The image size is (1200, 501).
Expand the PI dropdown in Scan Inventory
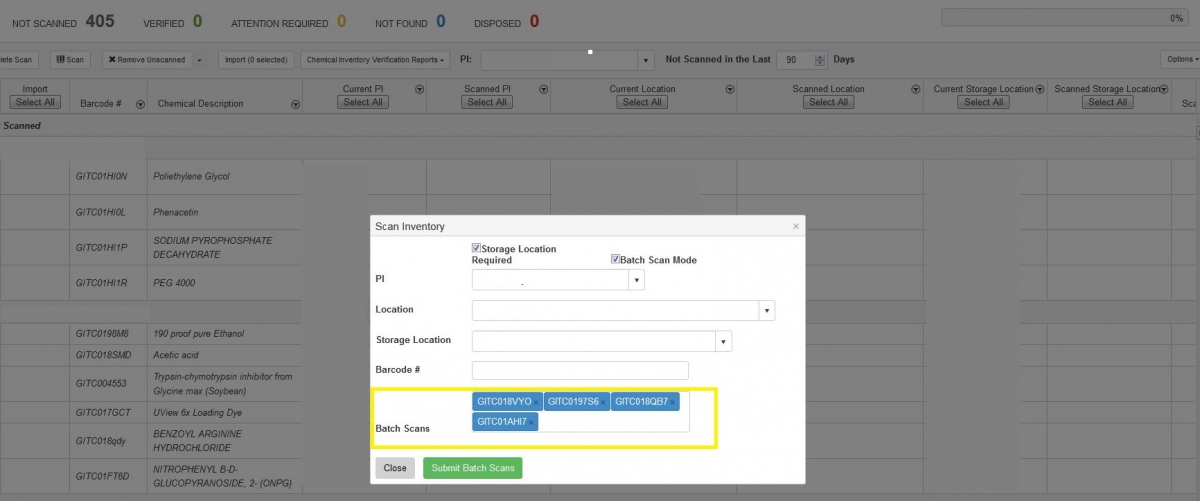[637, 281]
